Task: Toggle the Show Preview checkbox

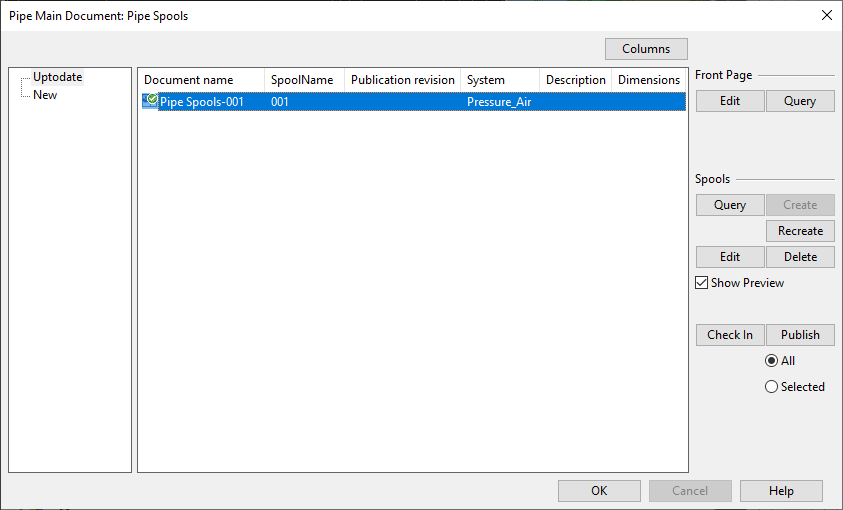Action: coord(702,283)
